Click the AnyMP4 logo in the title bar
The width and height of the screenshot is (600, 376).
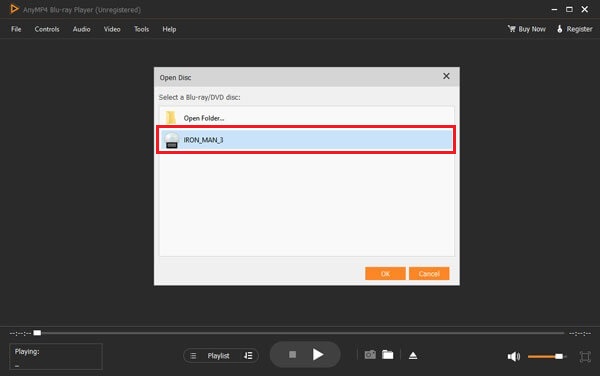14,9
